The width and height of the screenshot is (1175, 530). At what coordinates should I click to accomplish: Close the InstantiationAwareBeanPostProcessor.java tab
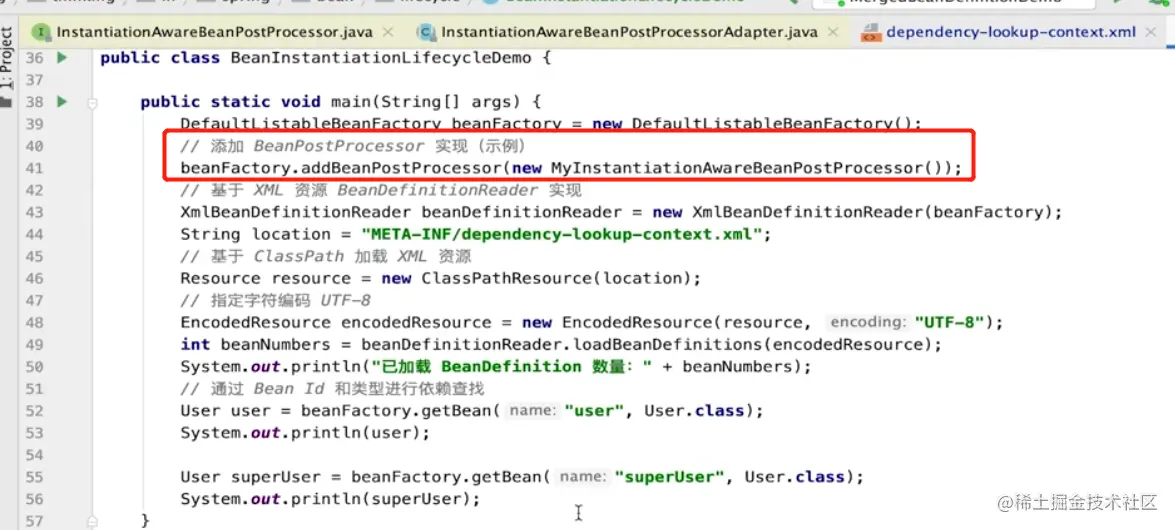[x=387, y=32]
